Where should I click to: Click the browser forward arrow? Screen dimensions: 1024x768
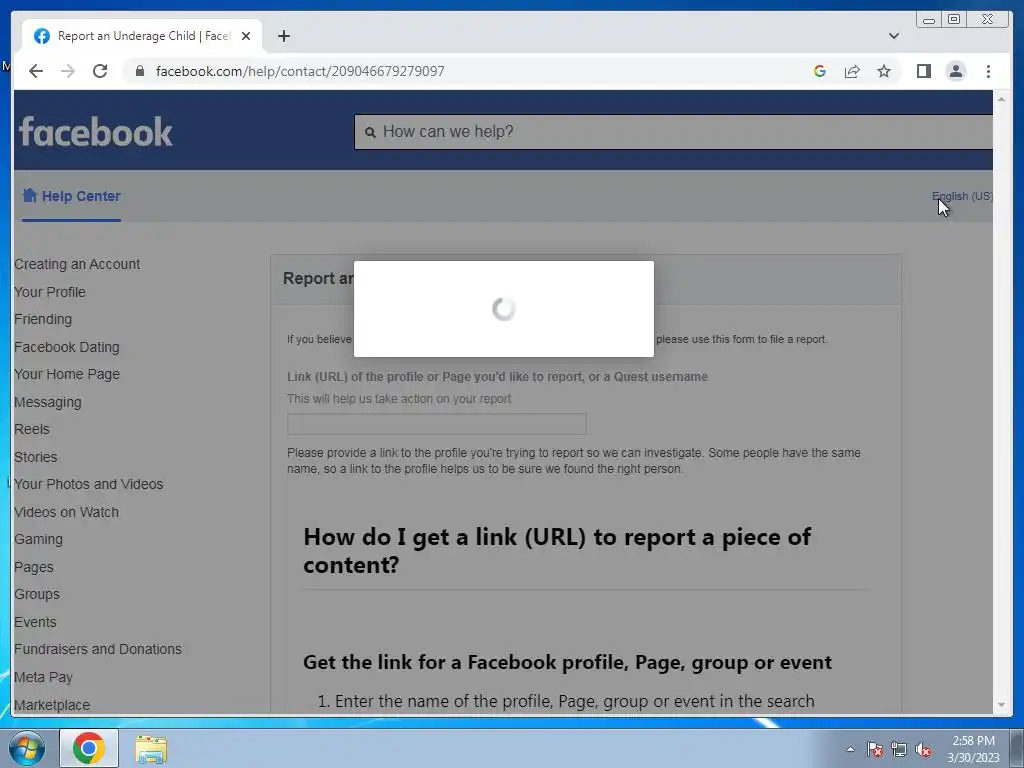[x=68, y=71]
